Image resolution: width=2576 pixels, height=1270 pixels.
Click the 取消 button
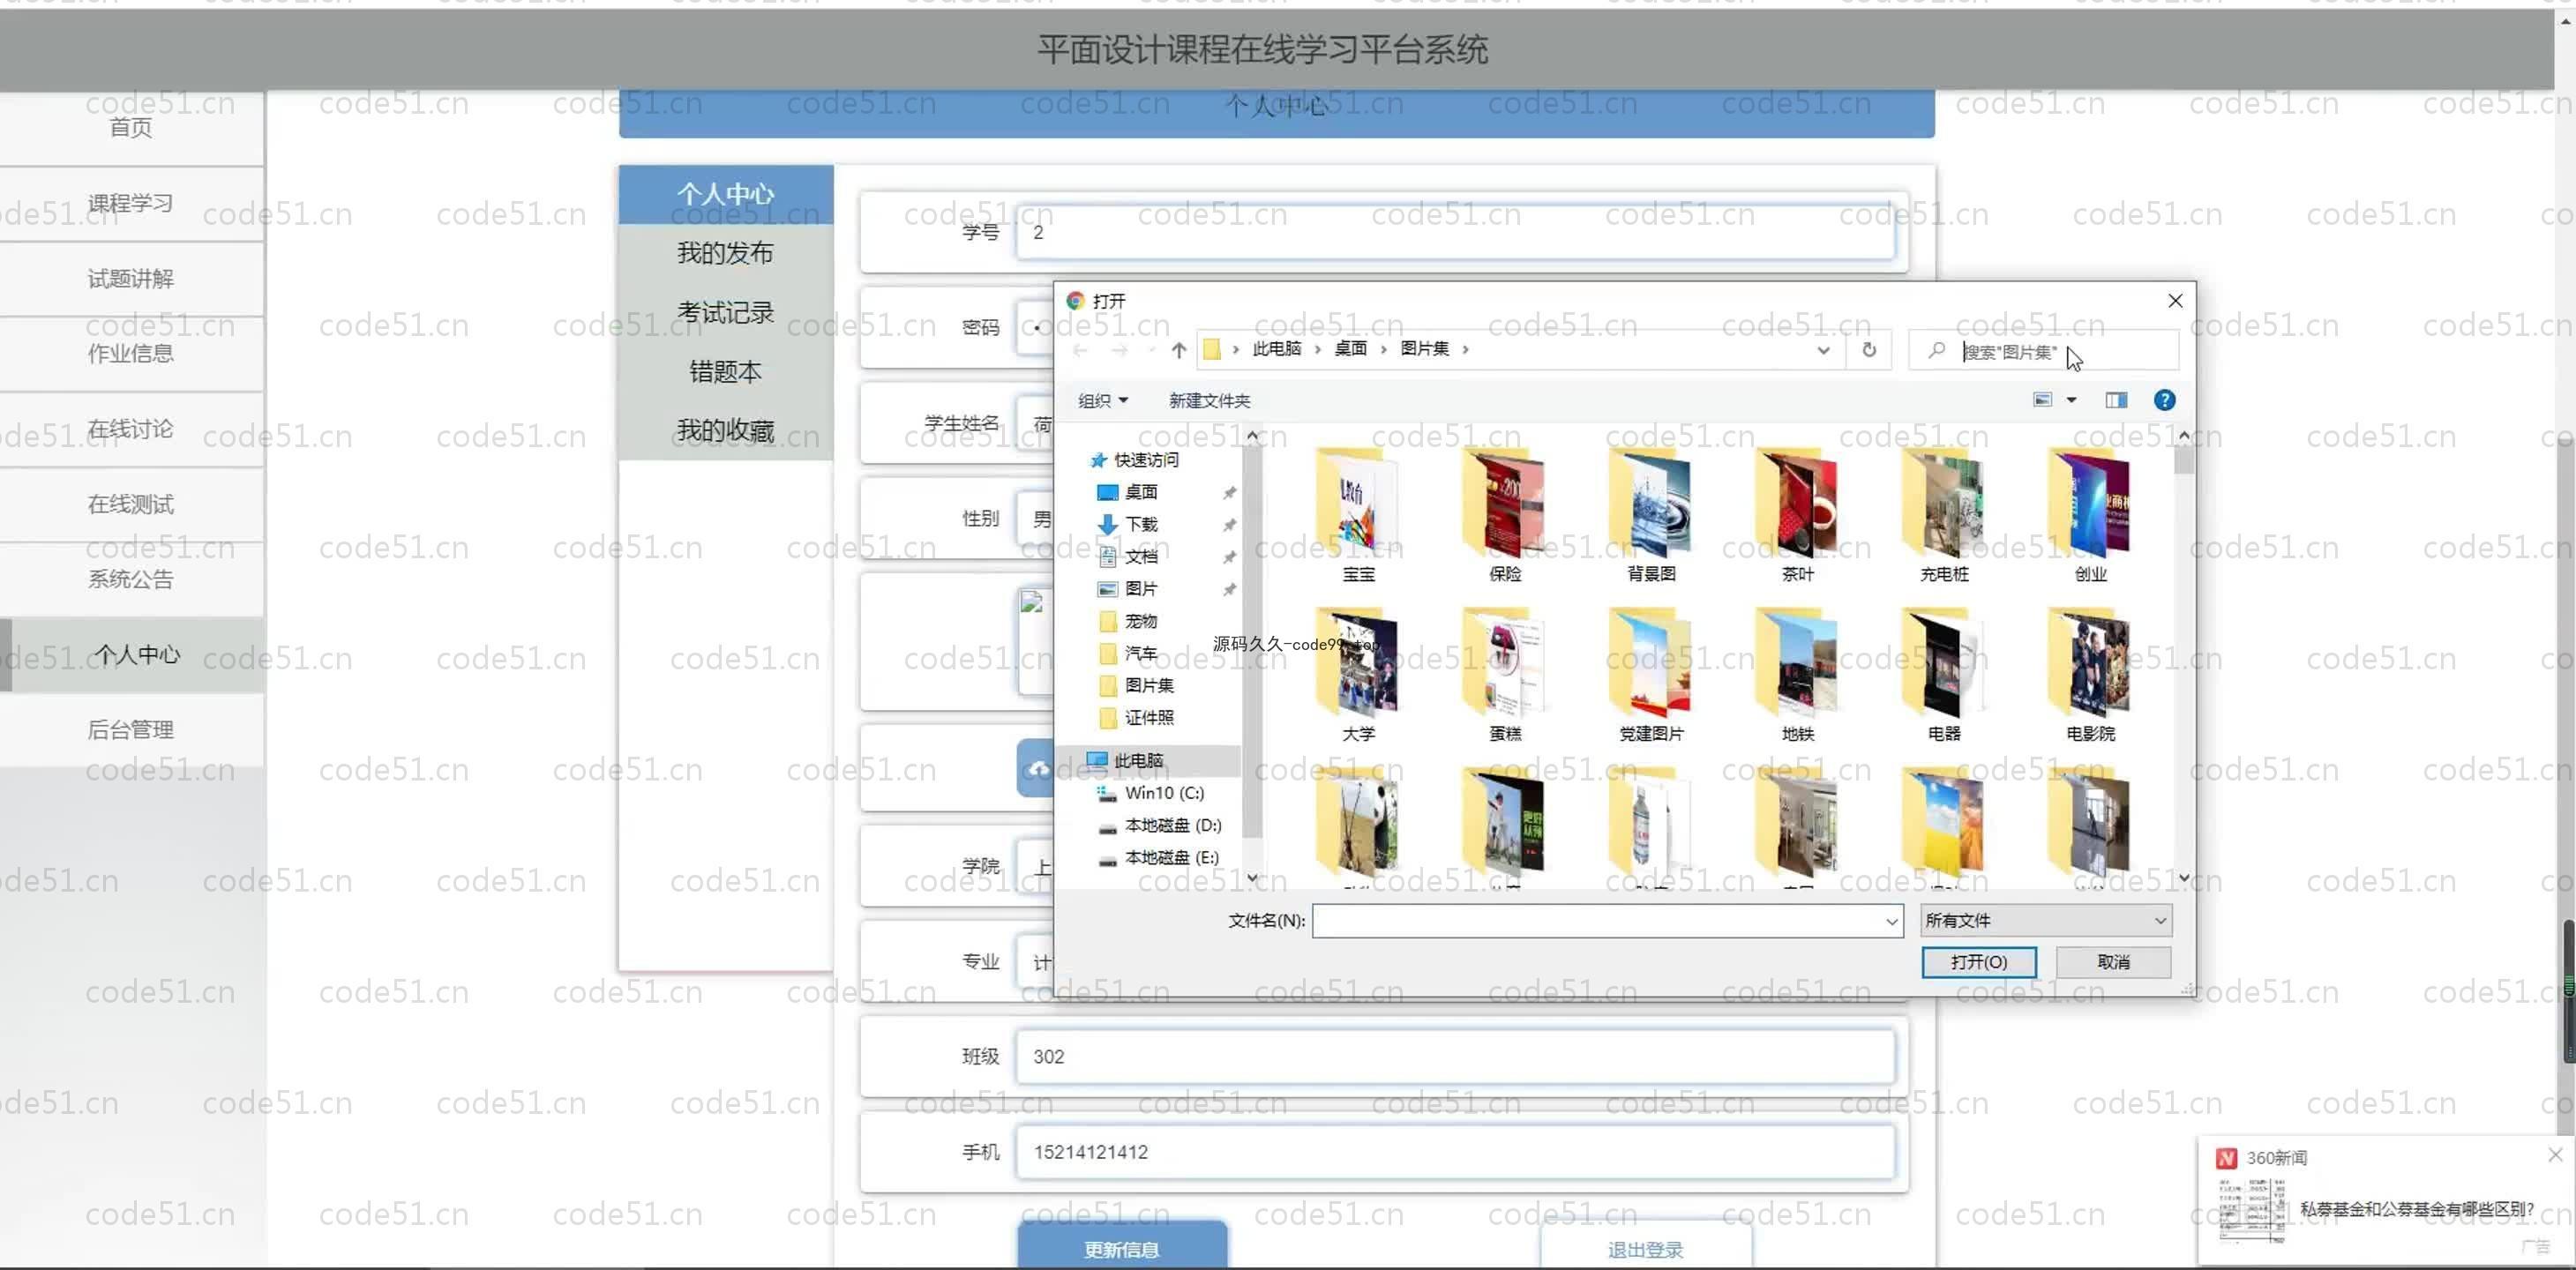point(2113,962)
